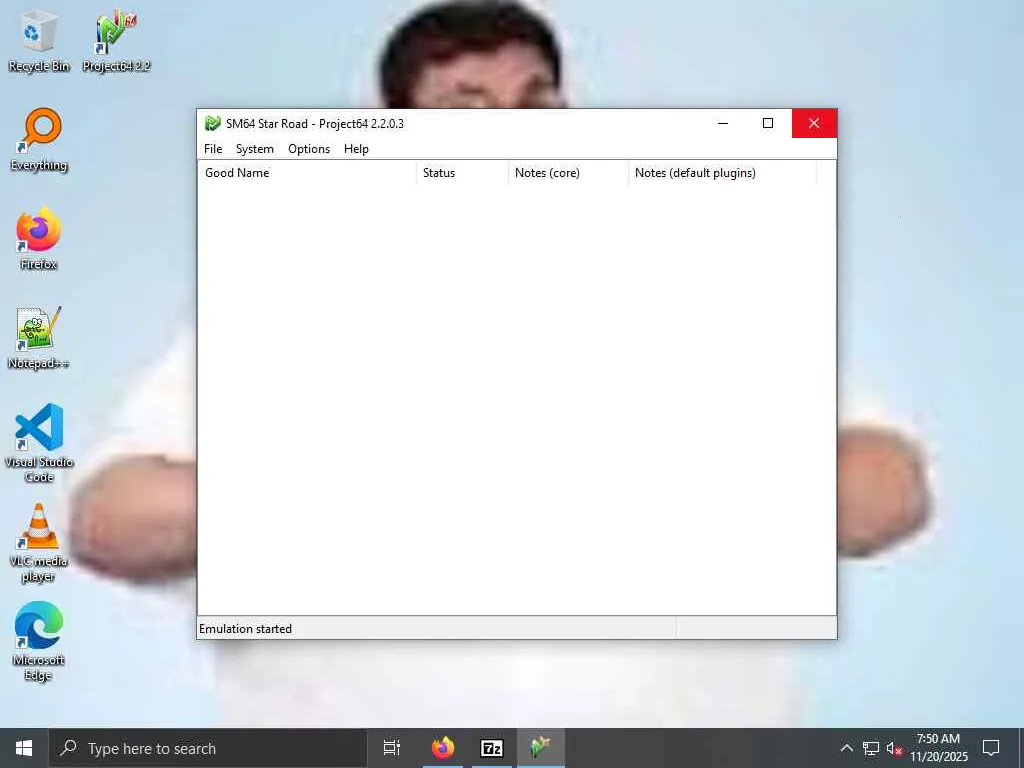Select the Visual Studio Code desktop shortcut
The height and width of the screenshot is (768, 1024).
39,443
